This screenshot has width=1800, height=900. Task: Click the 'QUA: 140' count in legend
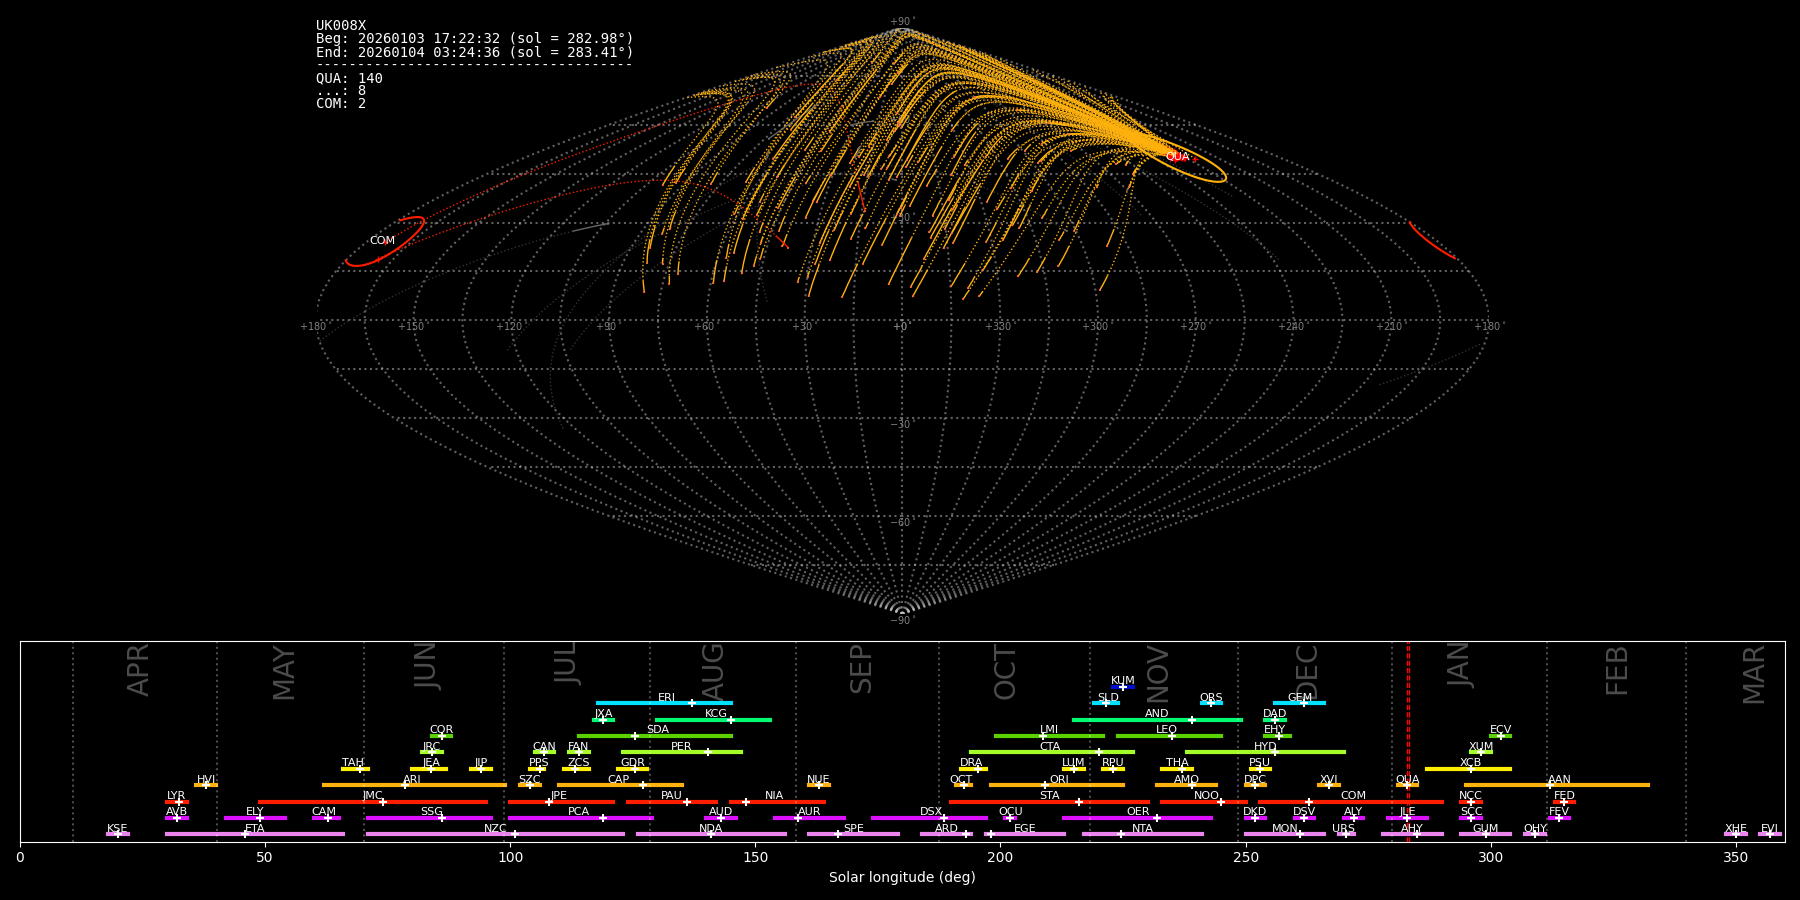[x=349, y=79]
